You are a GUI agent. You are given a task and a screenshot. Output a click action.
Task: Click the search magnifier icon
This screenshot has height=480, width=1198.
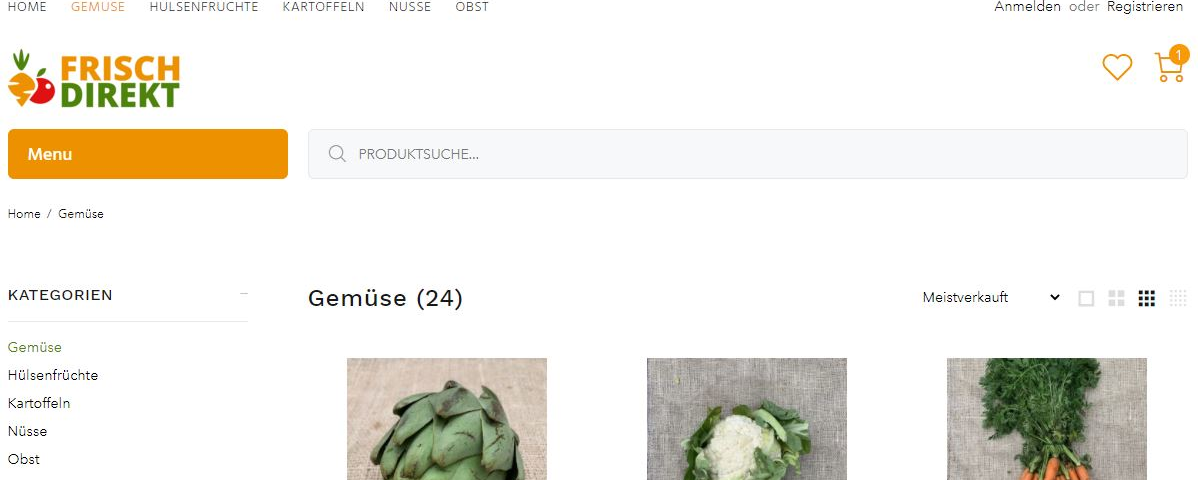point(337,154)
